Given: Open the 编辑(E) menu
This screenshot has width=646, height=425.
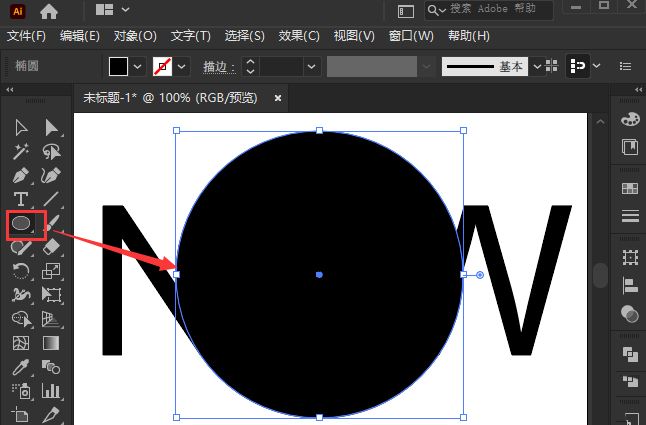Looking at the screenshot, I should (x=80, y=36).
